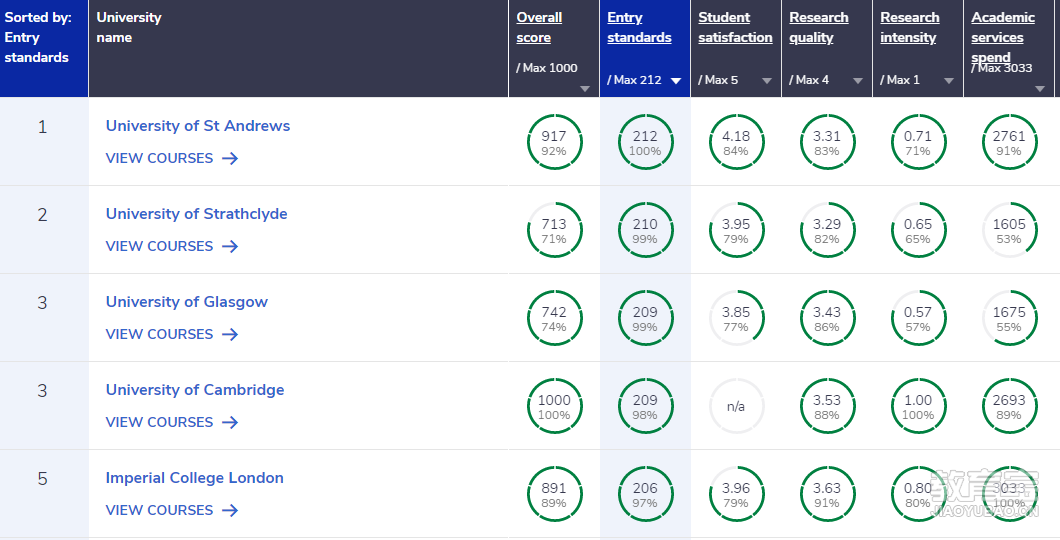Image resolution: width=1060 pixels, height=540 pixels.
Task: Sort by the Research quality header link
Action: point(819,28)
